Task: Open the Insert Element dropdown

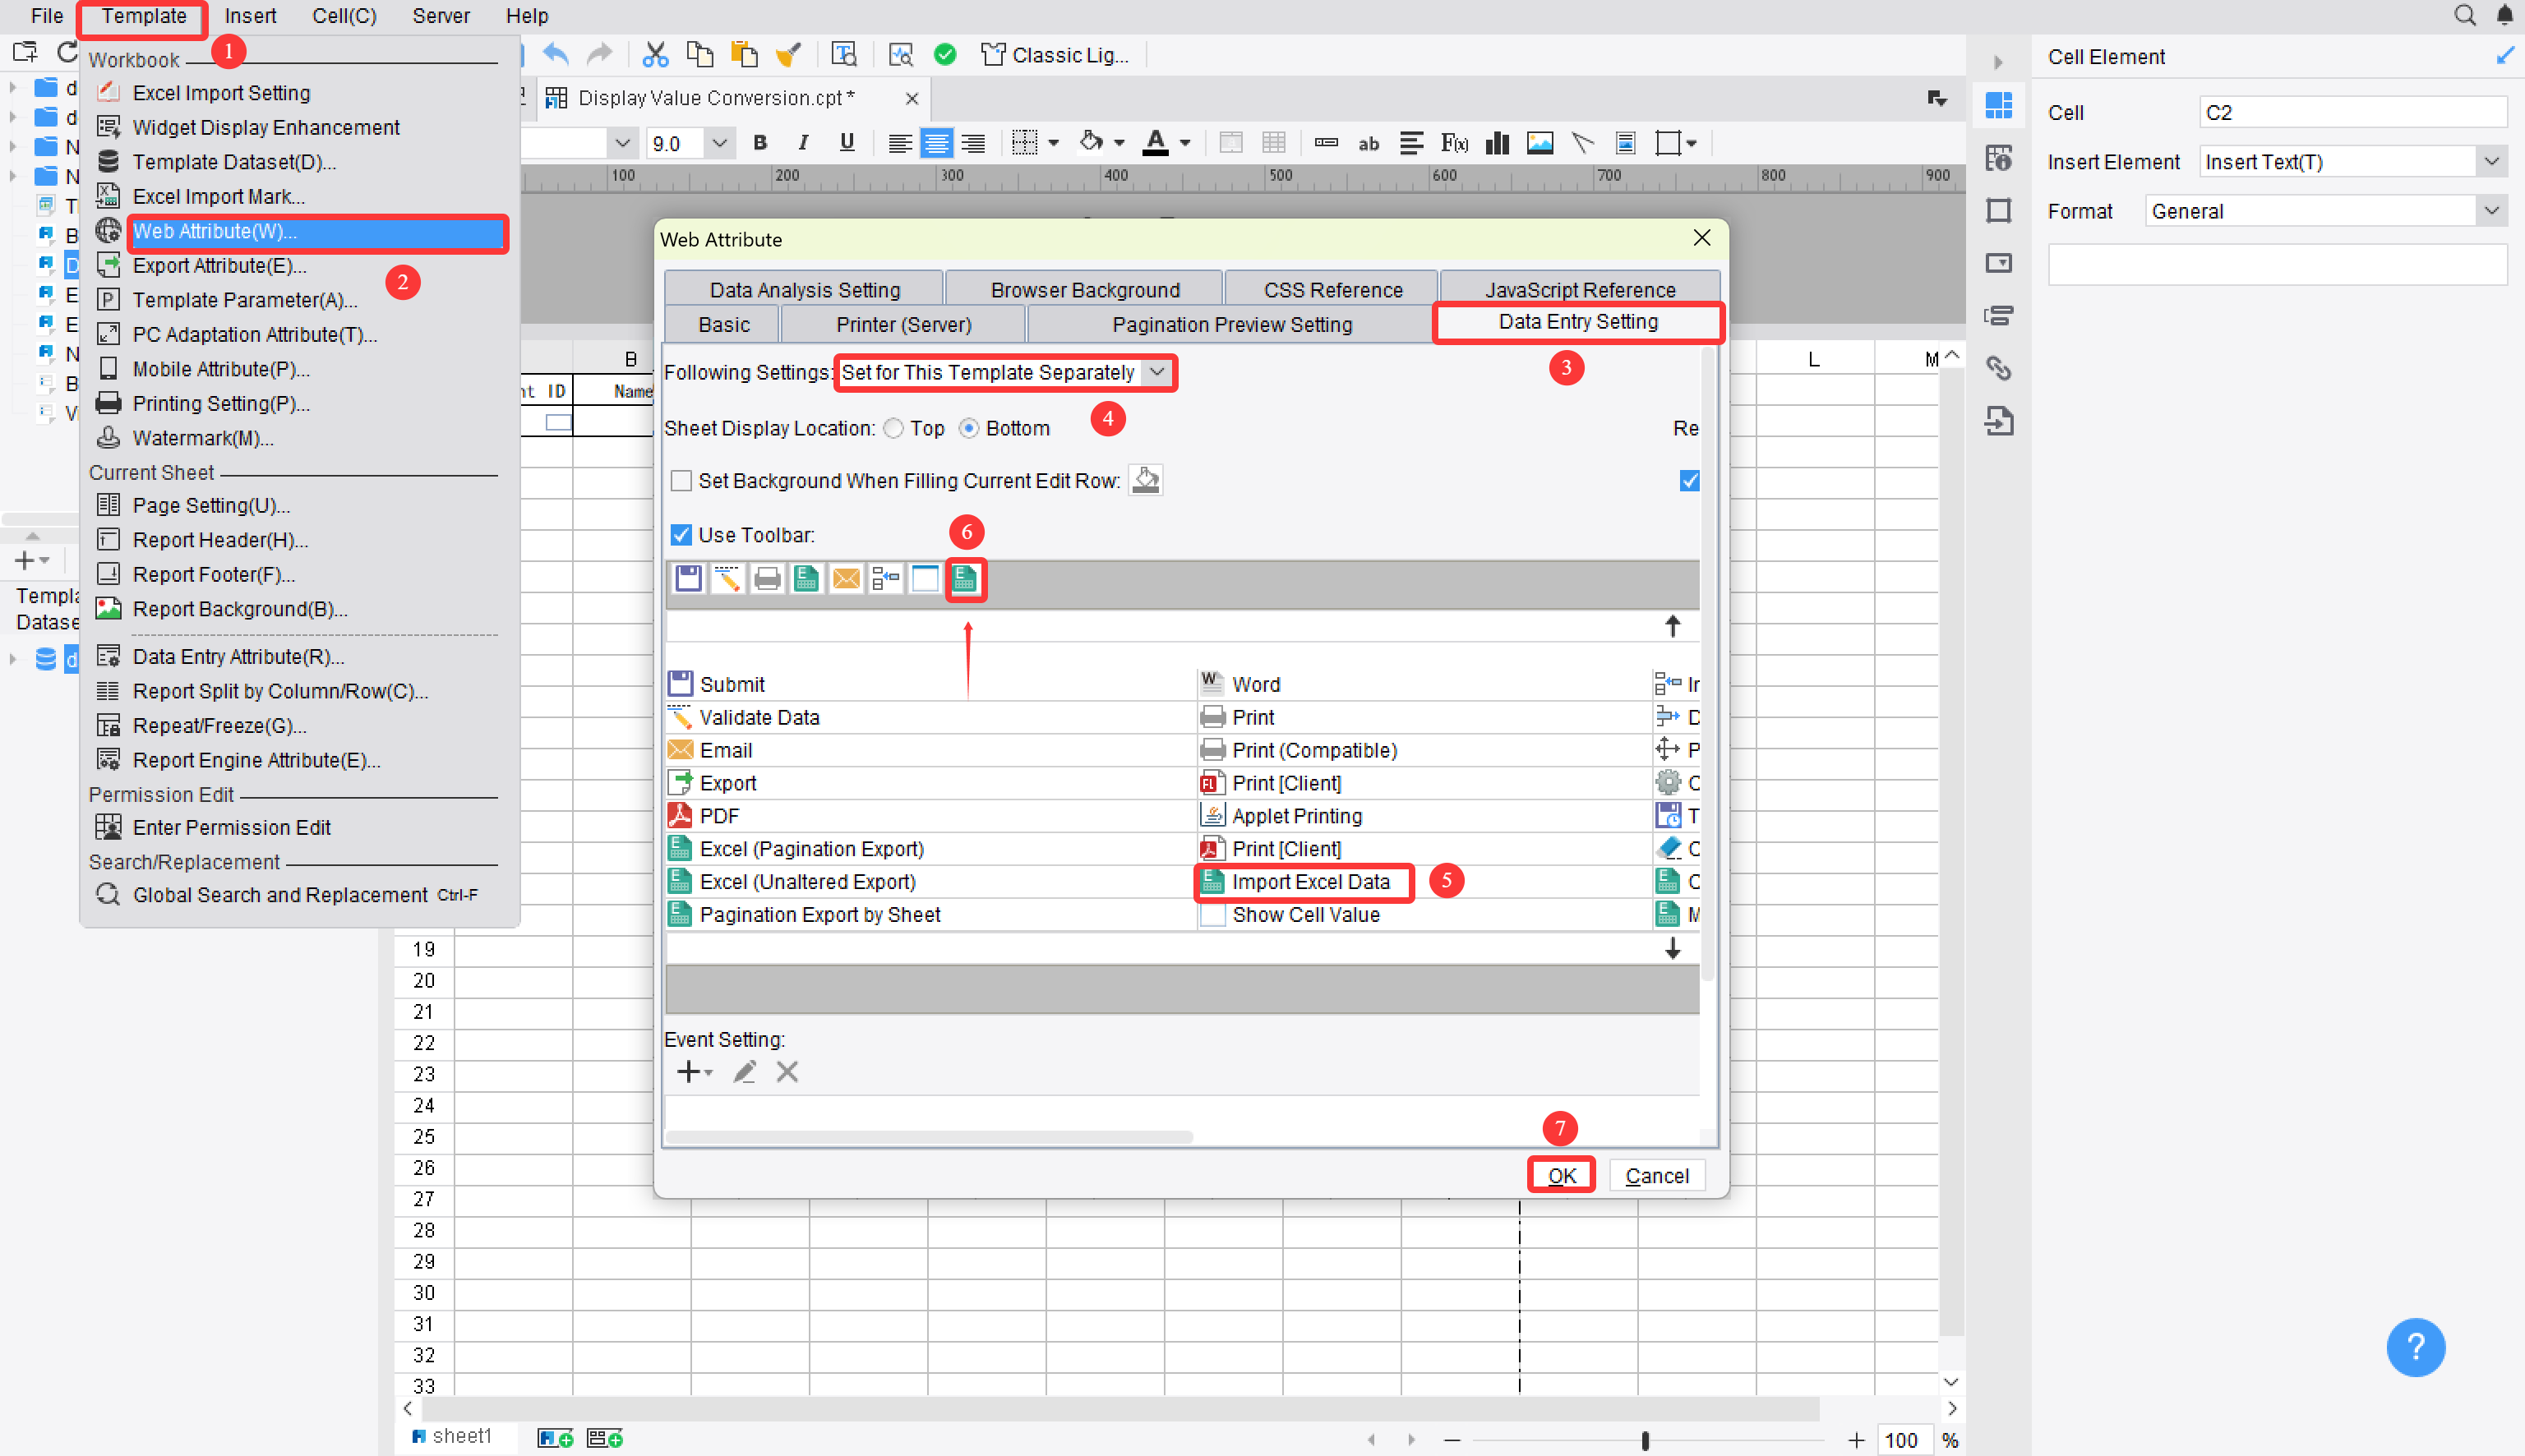Action: point(2492,162)
